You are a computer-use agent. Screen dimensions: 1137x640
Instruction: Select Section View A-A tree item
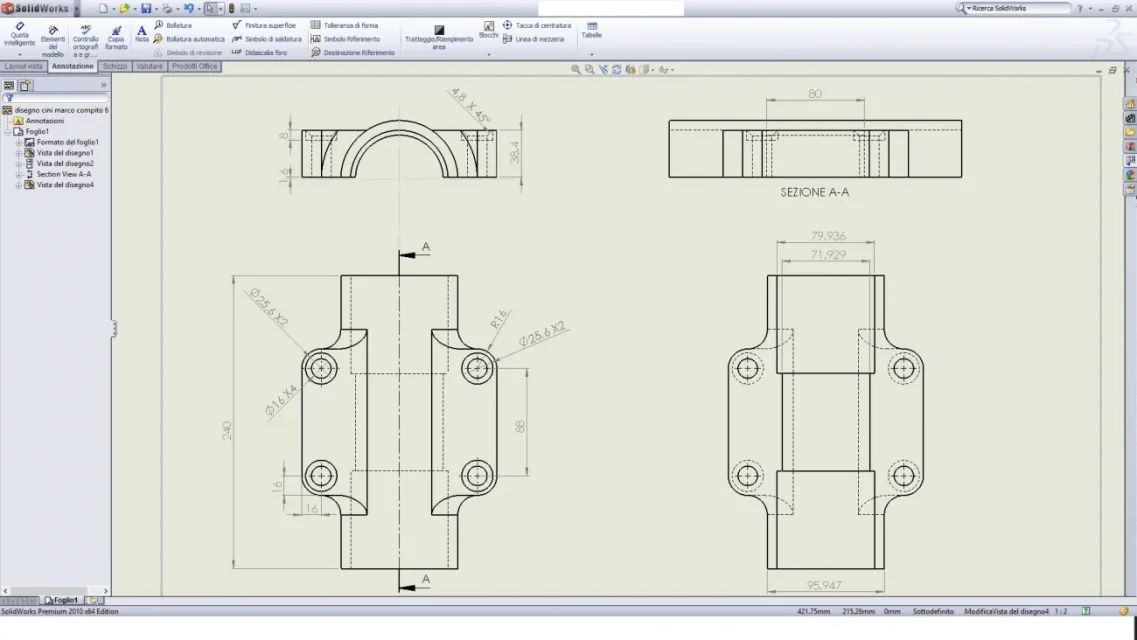tap(58, 175)
